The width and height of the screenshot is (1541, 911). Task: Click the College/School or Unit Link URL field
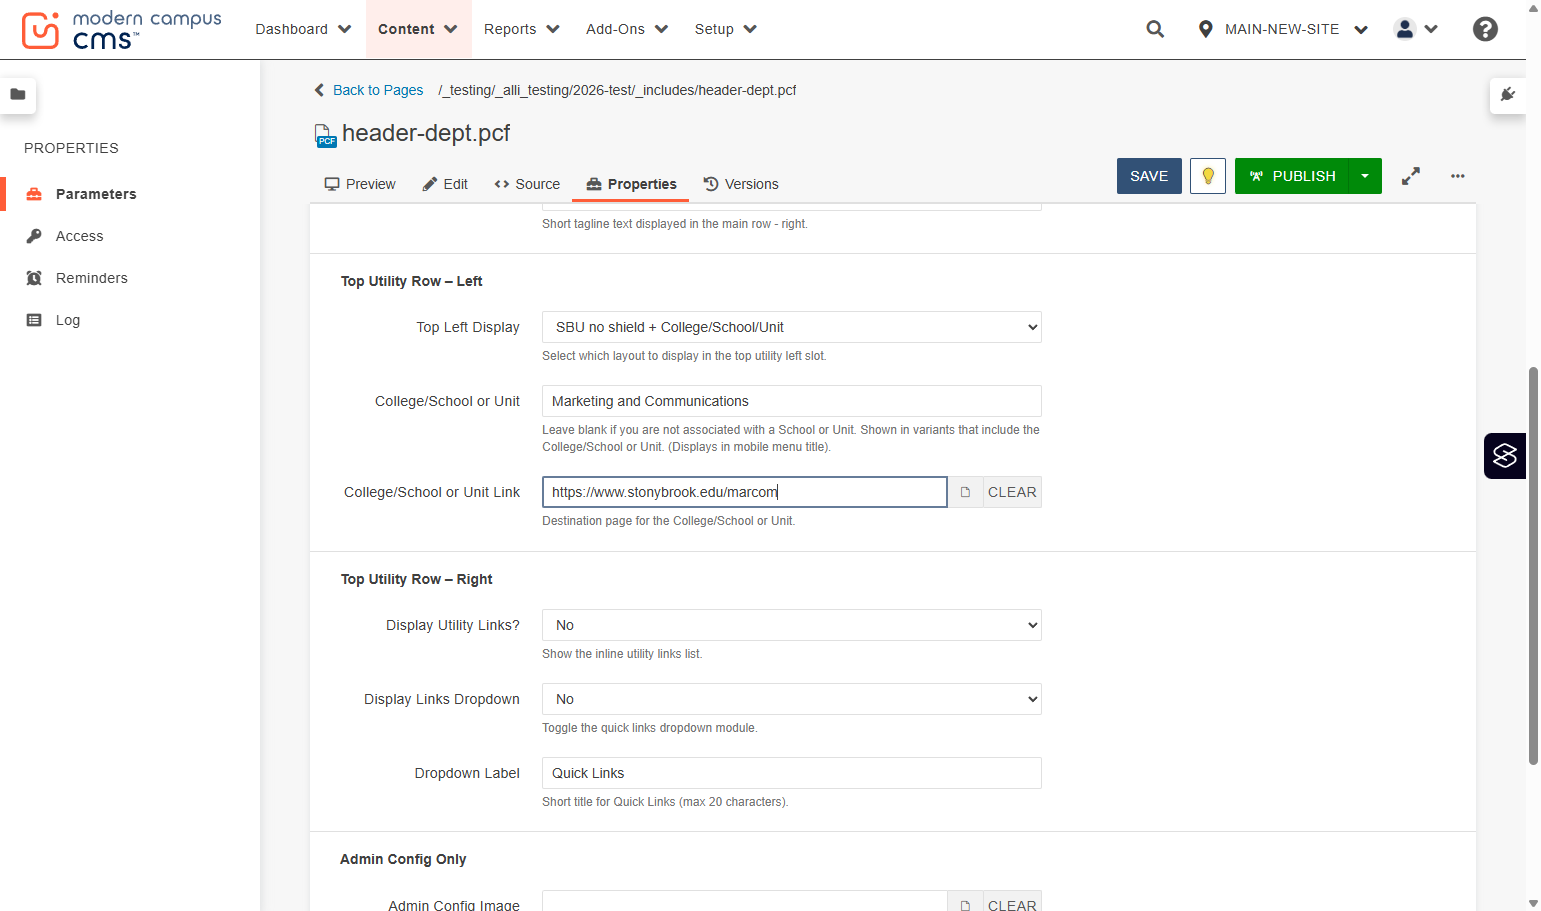[745, 492]
